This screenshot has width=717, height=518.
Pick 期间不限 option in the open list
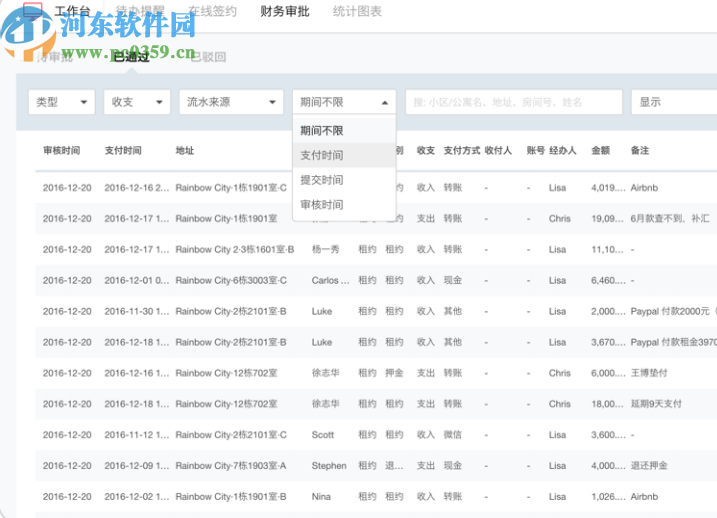[x=322, y=130]
